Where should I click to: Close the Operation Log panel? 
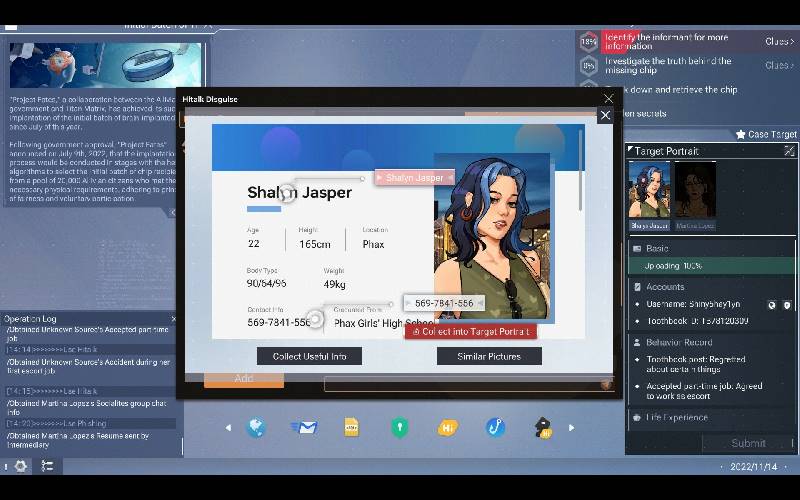pos(173,319)
